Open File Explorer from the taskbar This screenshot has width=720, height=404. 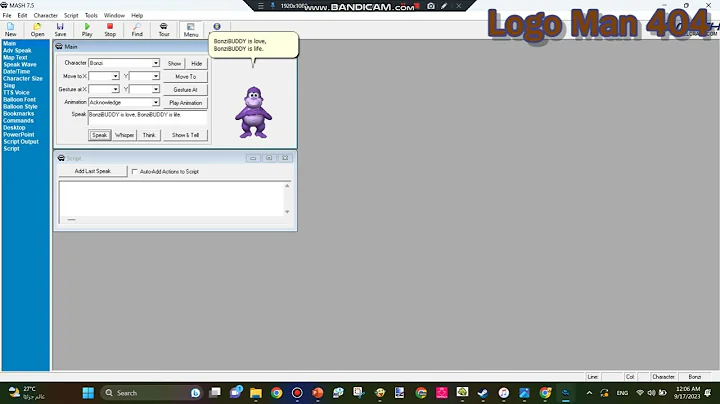tap(256, 393)
